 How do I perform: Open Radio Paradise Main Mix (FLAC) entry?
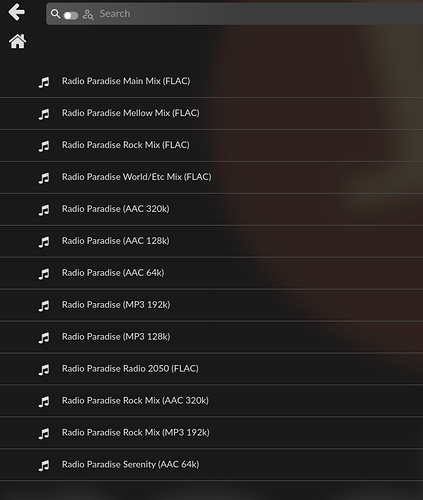[x=211, y=82]
